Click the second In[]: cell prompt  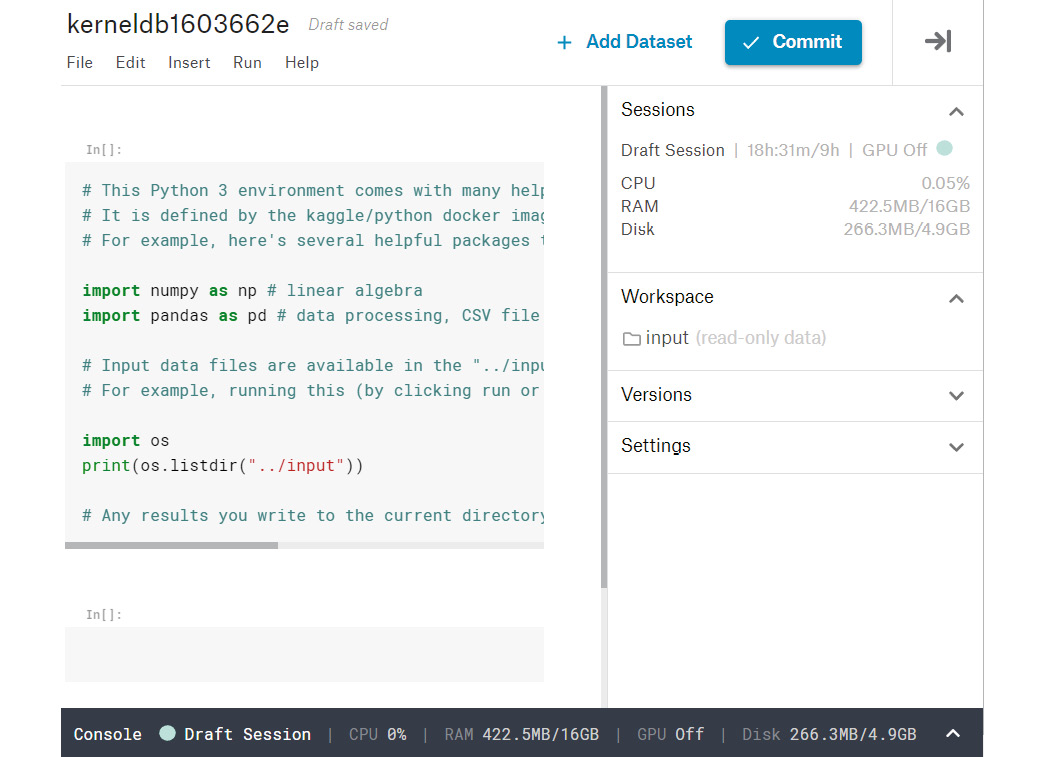(x=103, y=614)
